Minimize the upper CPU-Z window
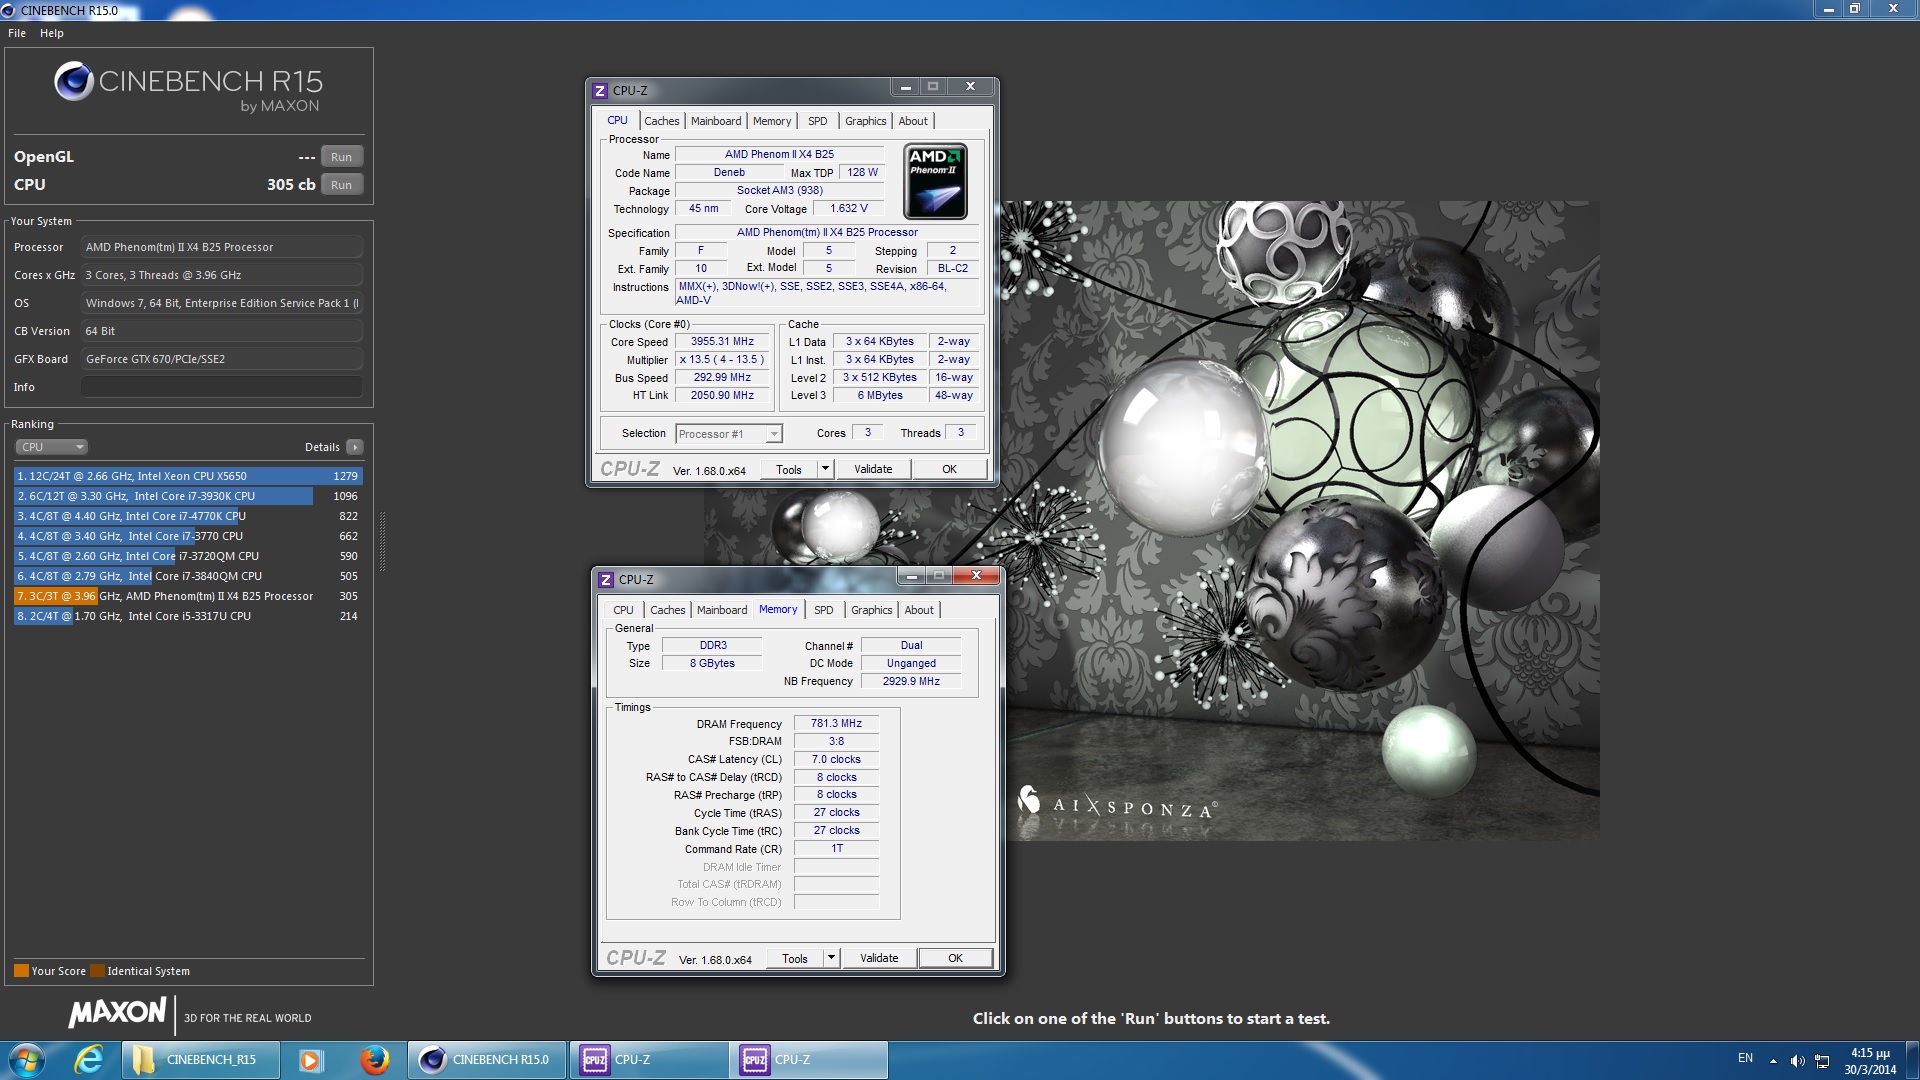Viewport: 1920px width, 1080px height. (x=905, y=87)
